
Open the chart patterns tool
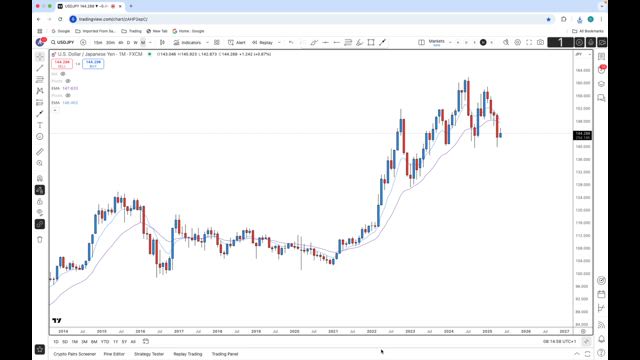40,91
